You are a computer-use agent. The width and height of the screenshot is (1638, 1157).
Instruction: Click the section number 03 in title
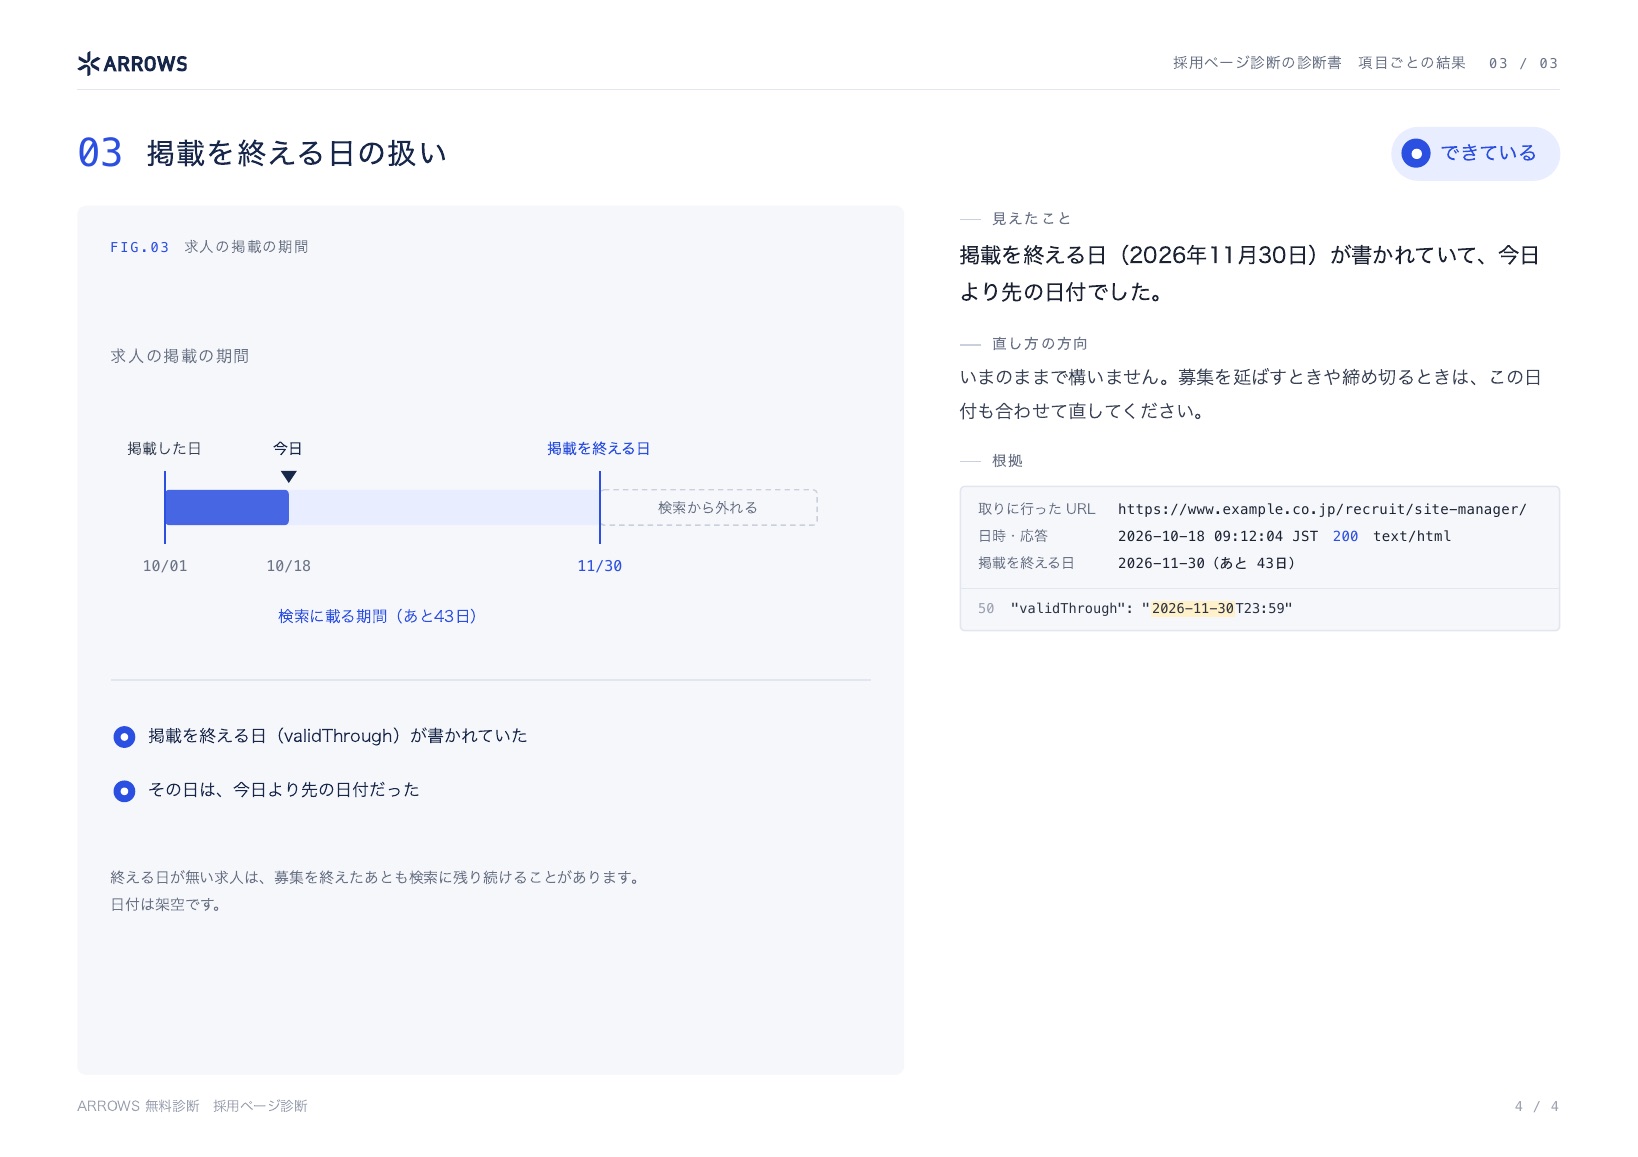coord(100,153)
